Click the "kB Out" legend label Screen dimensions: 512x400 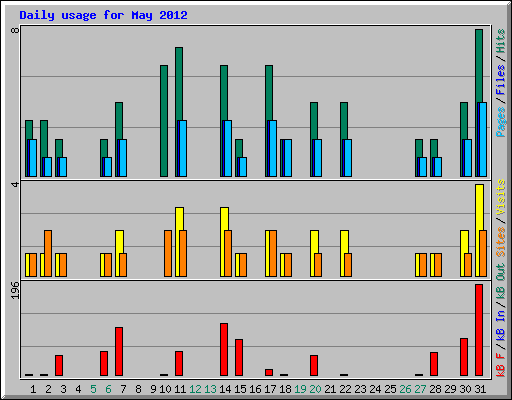pos(501,282)
